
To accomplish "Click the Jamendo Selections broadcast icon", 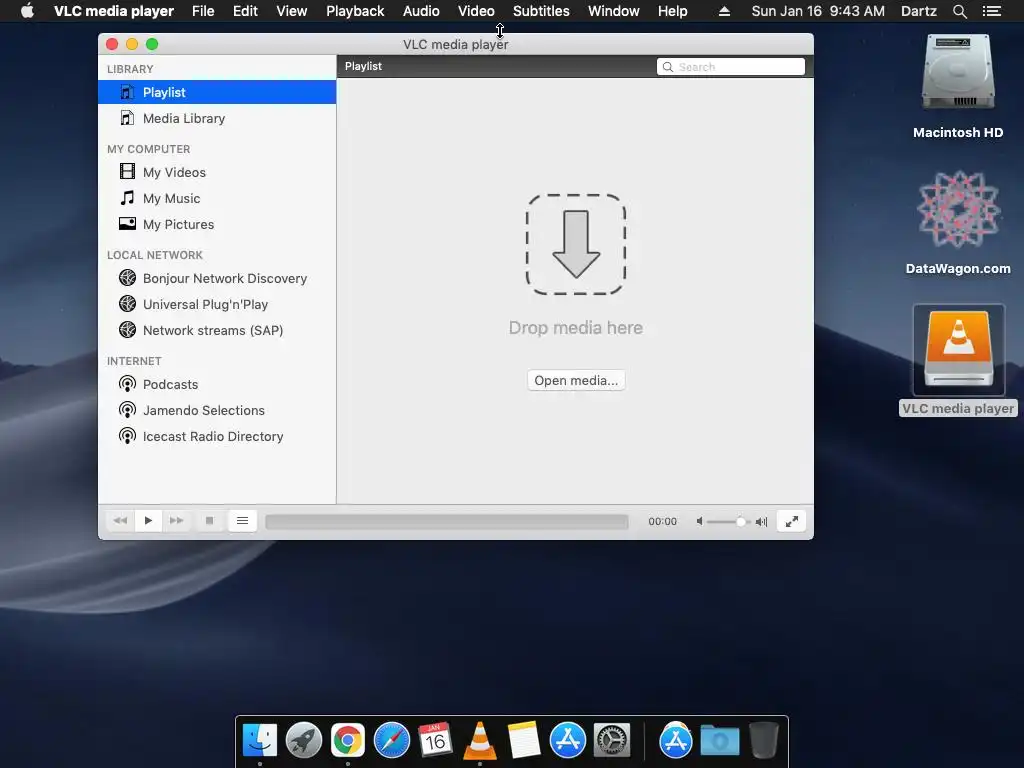I will tap(127, 410).
